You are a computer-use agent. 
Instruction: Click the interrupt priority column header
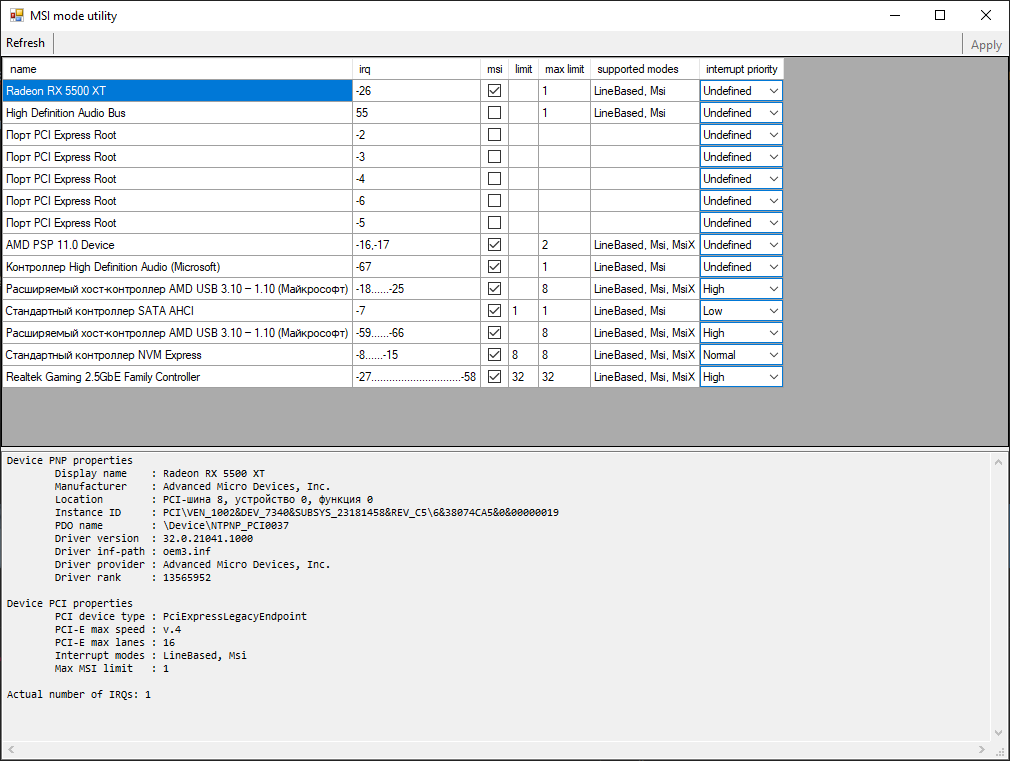(740, 69)
